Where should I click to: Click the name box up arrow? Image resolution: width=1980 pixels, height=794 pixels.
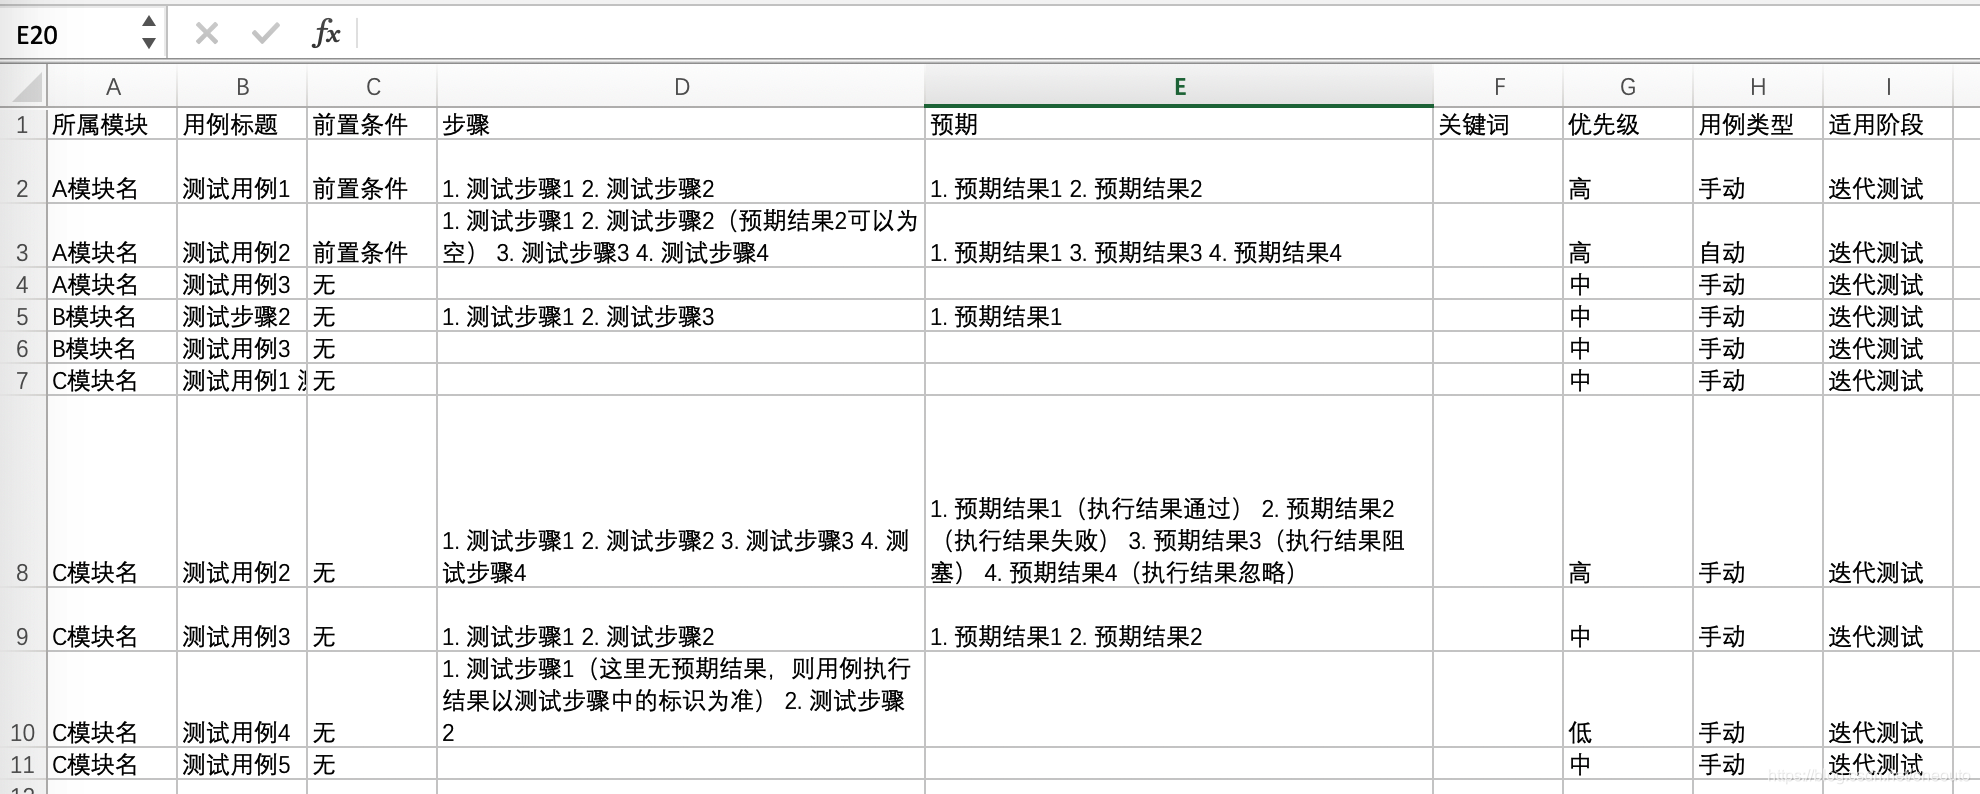pyautogui.click(x=149, y=22)
